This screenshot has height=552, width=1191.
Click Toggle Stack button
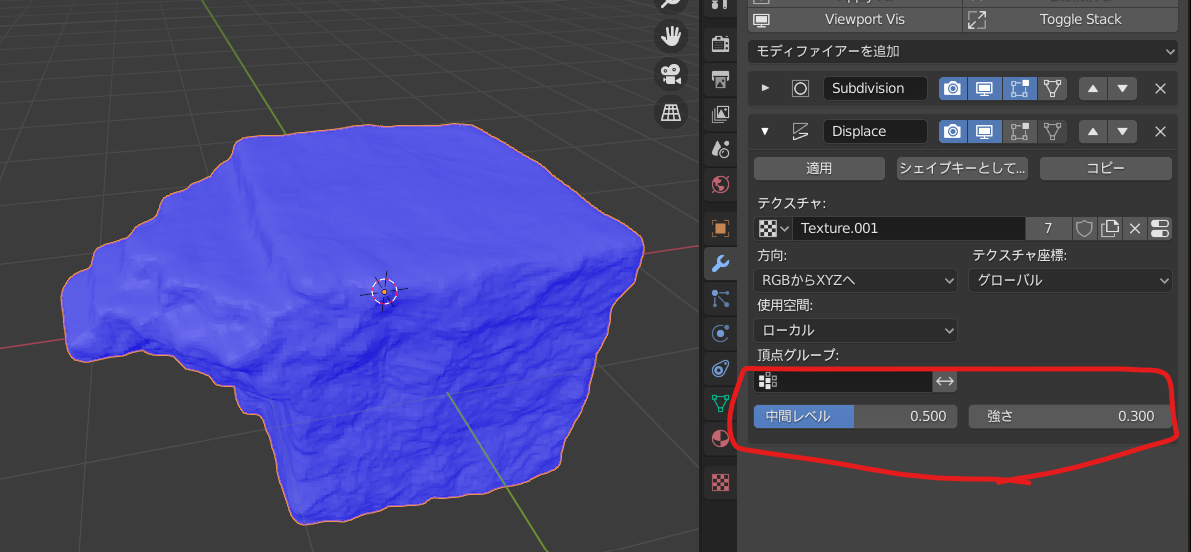tap(1070, 19)
